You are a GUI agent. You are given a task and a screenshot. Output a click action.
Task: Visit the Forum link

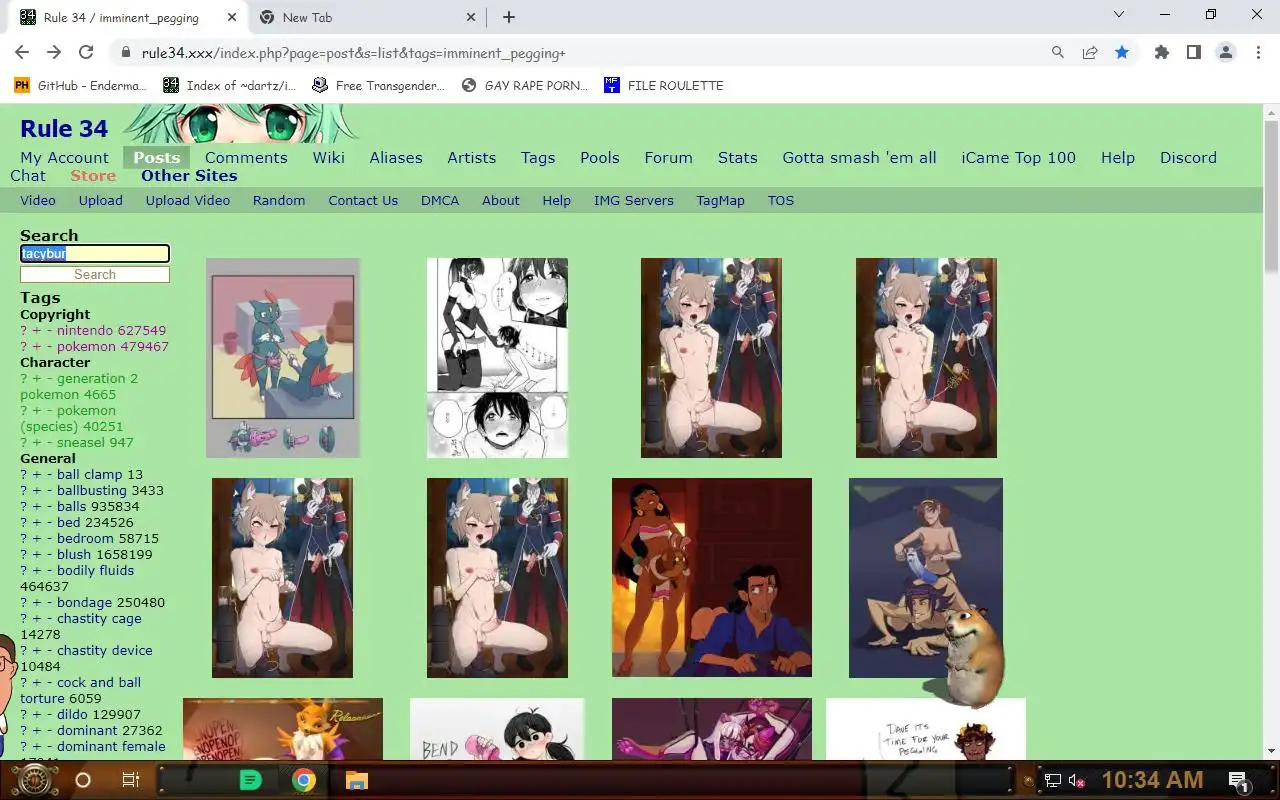tap(668, 157)
